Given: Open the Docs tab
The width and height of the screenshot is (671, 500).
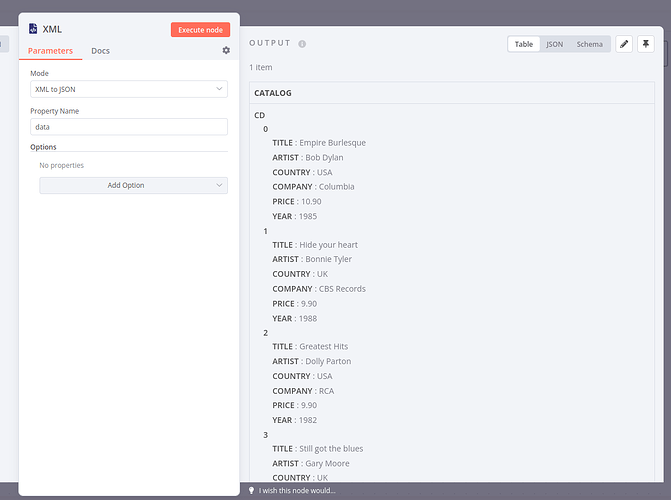Looking at the screenshot, I should (100, 51).
